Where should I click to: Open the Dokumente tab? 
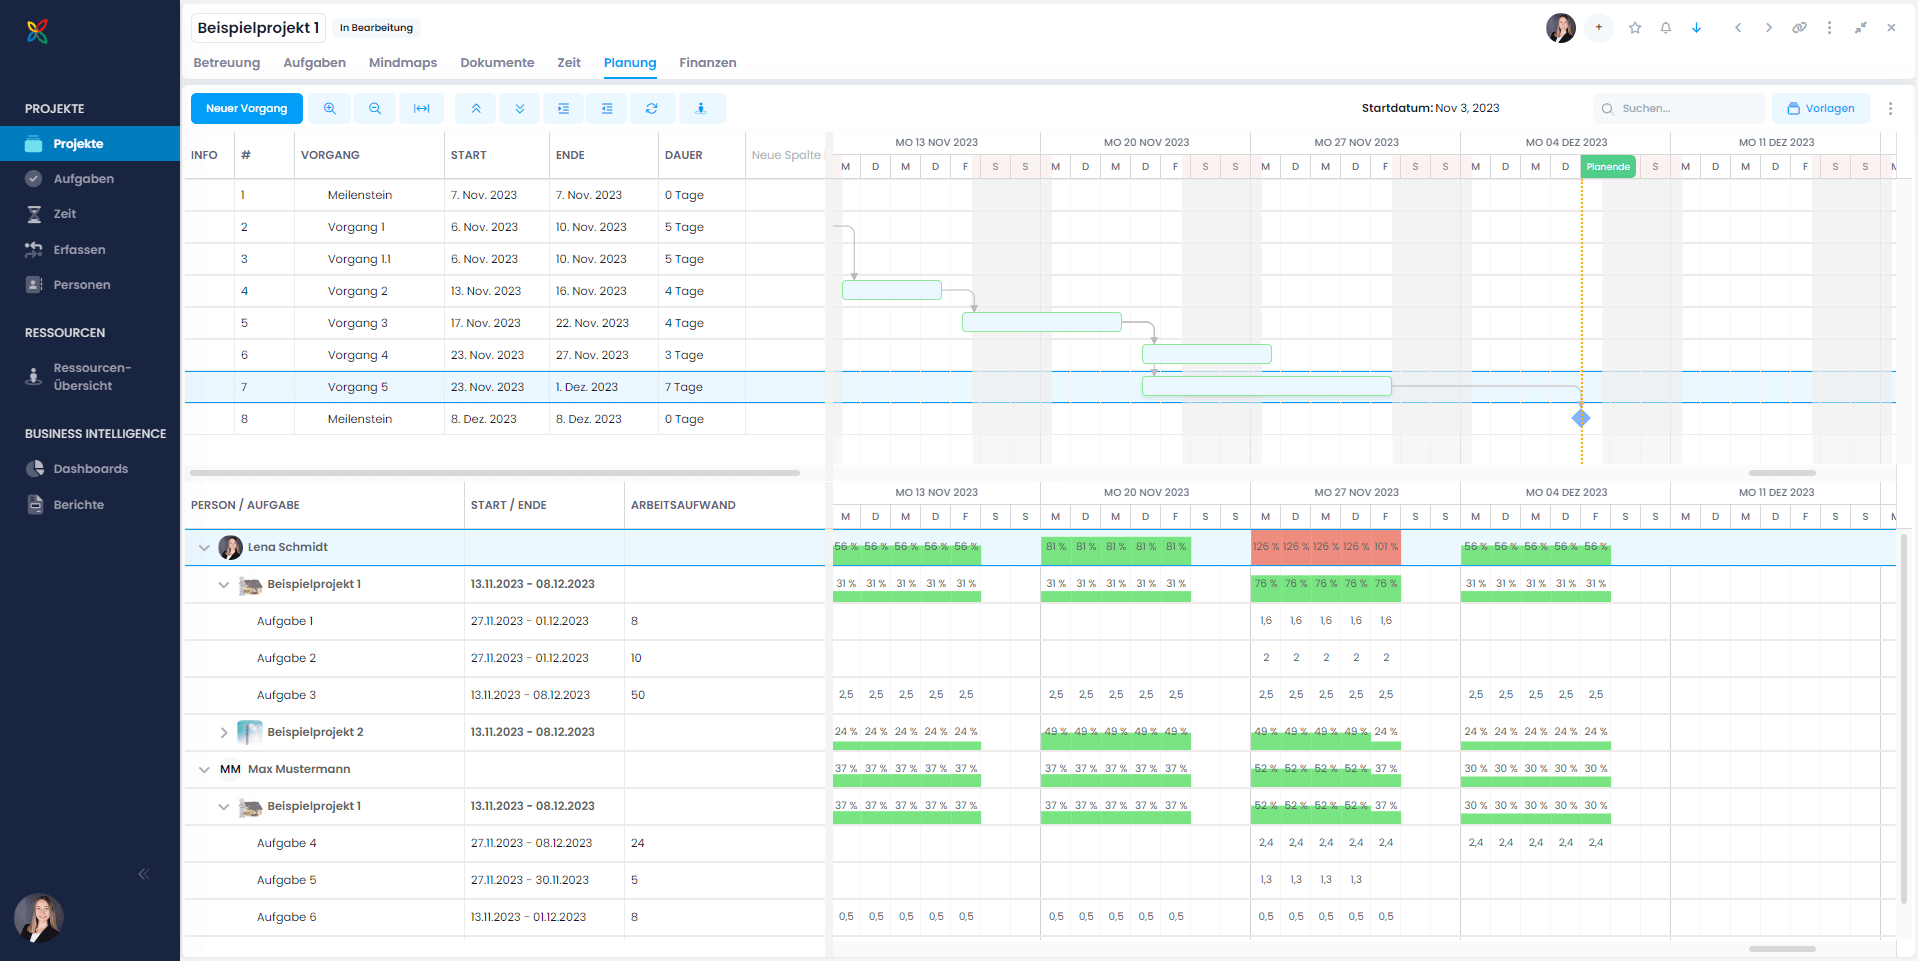(x=497, y=62)
